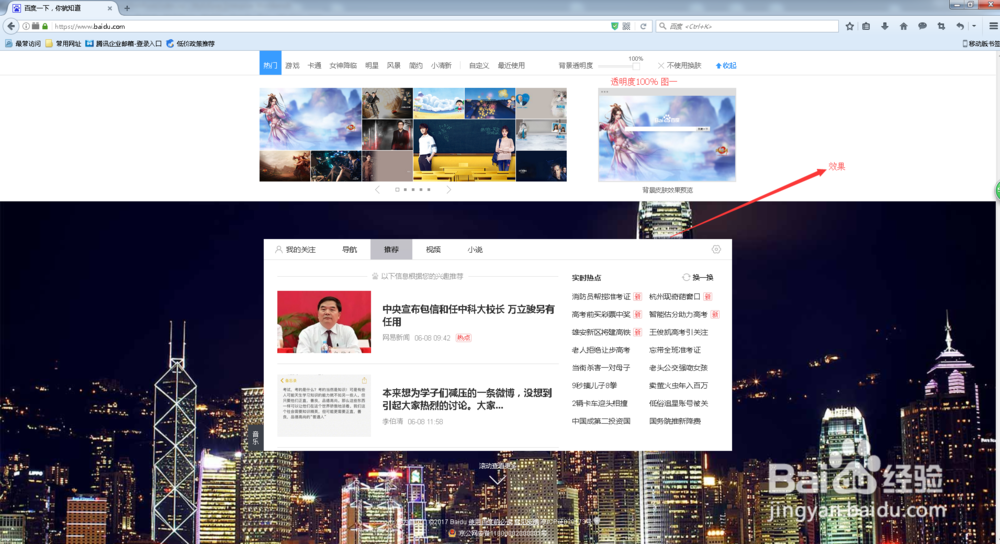Close the 百度一下 browser tab
Viewport: 1000px width, 544px height.
coord(110,8)
